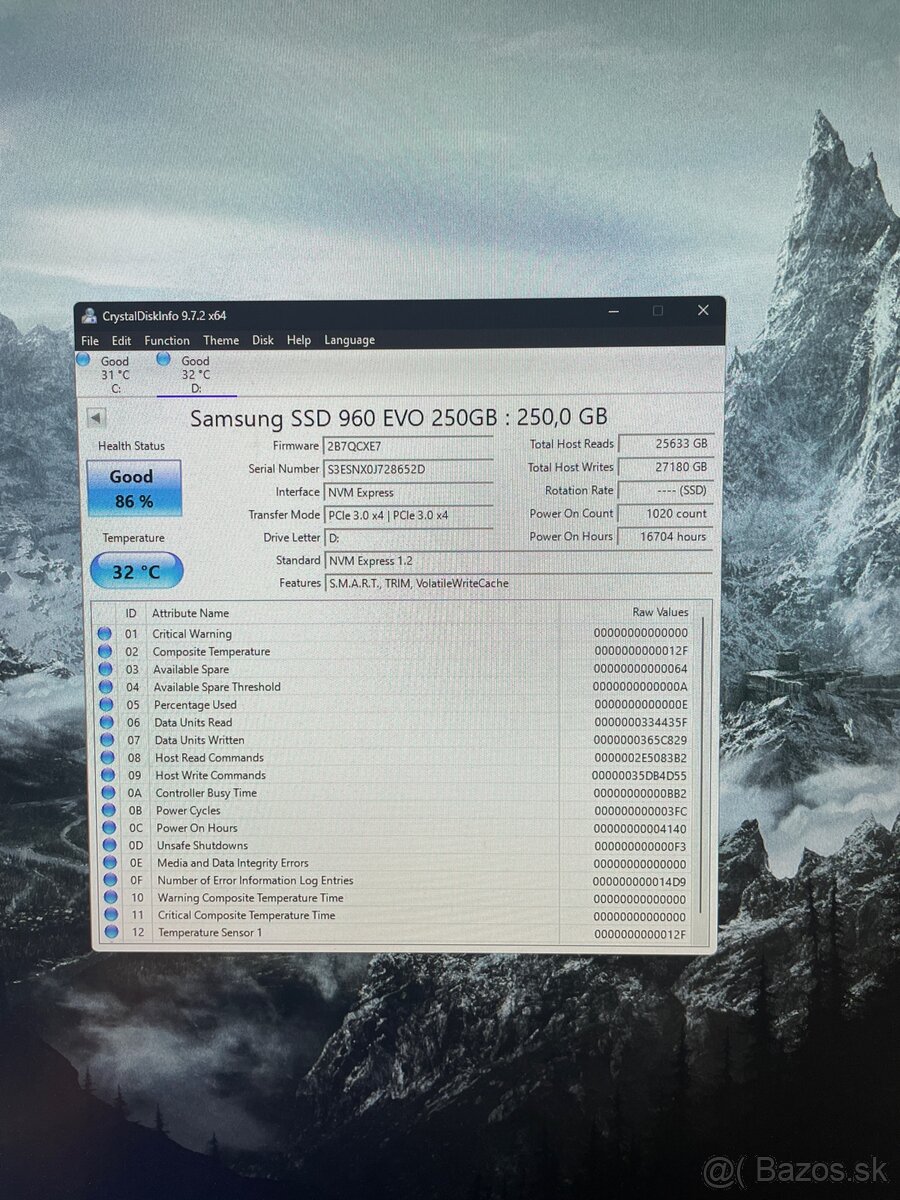Open the Help menu
The width and height of the screenshot is (900, 1200).
[299, 340]
